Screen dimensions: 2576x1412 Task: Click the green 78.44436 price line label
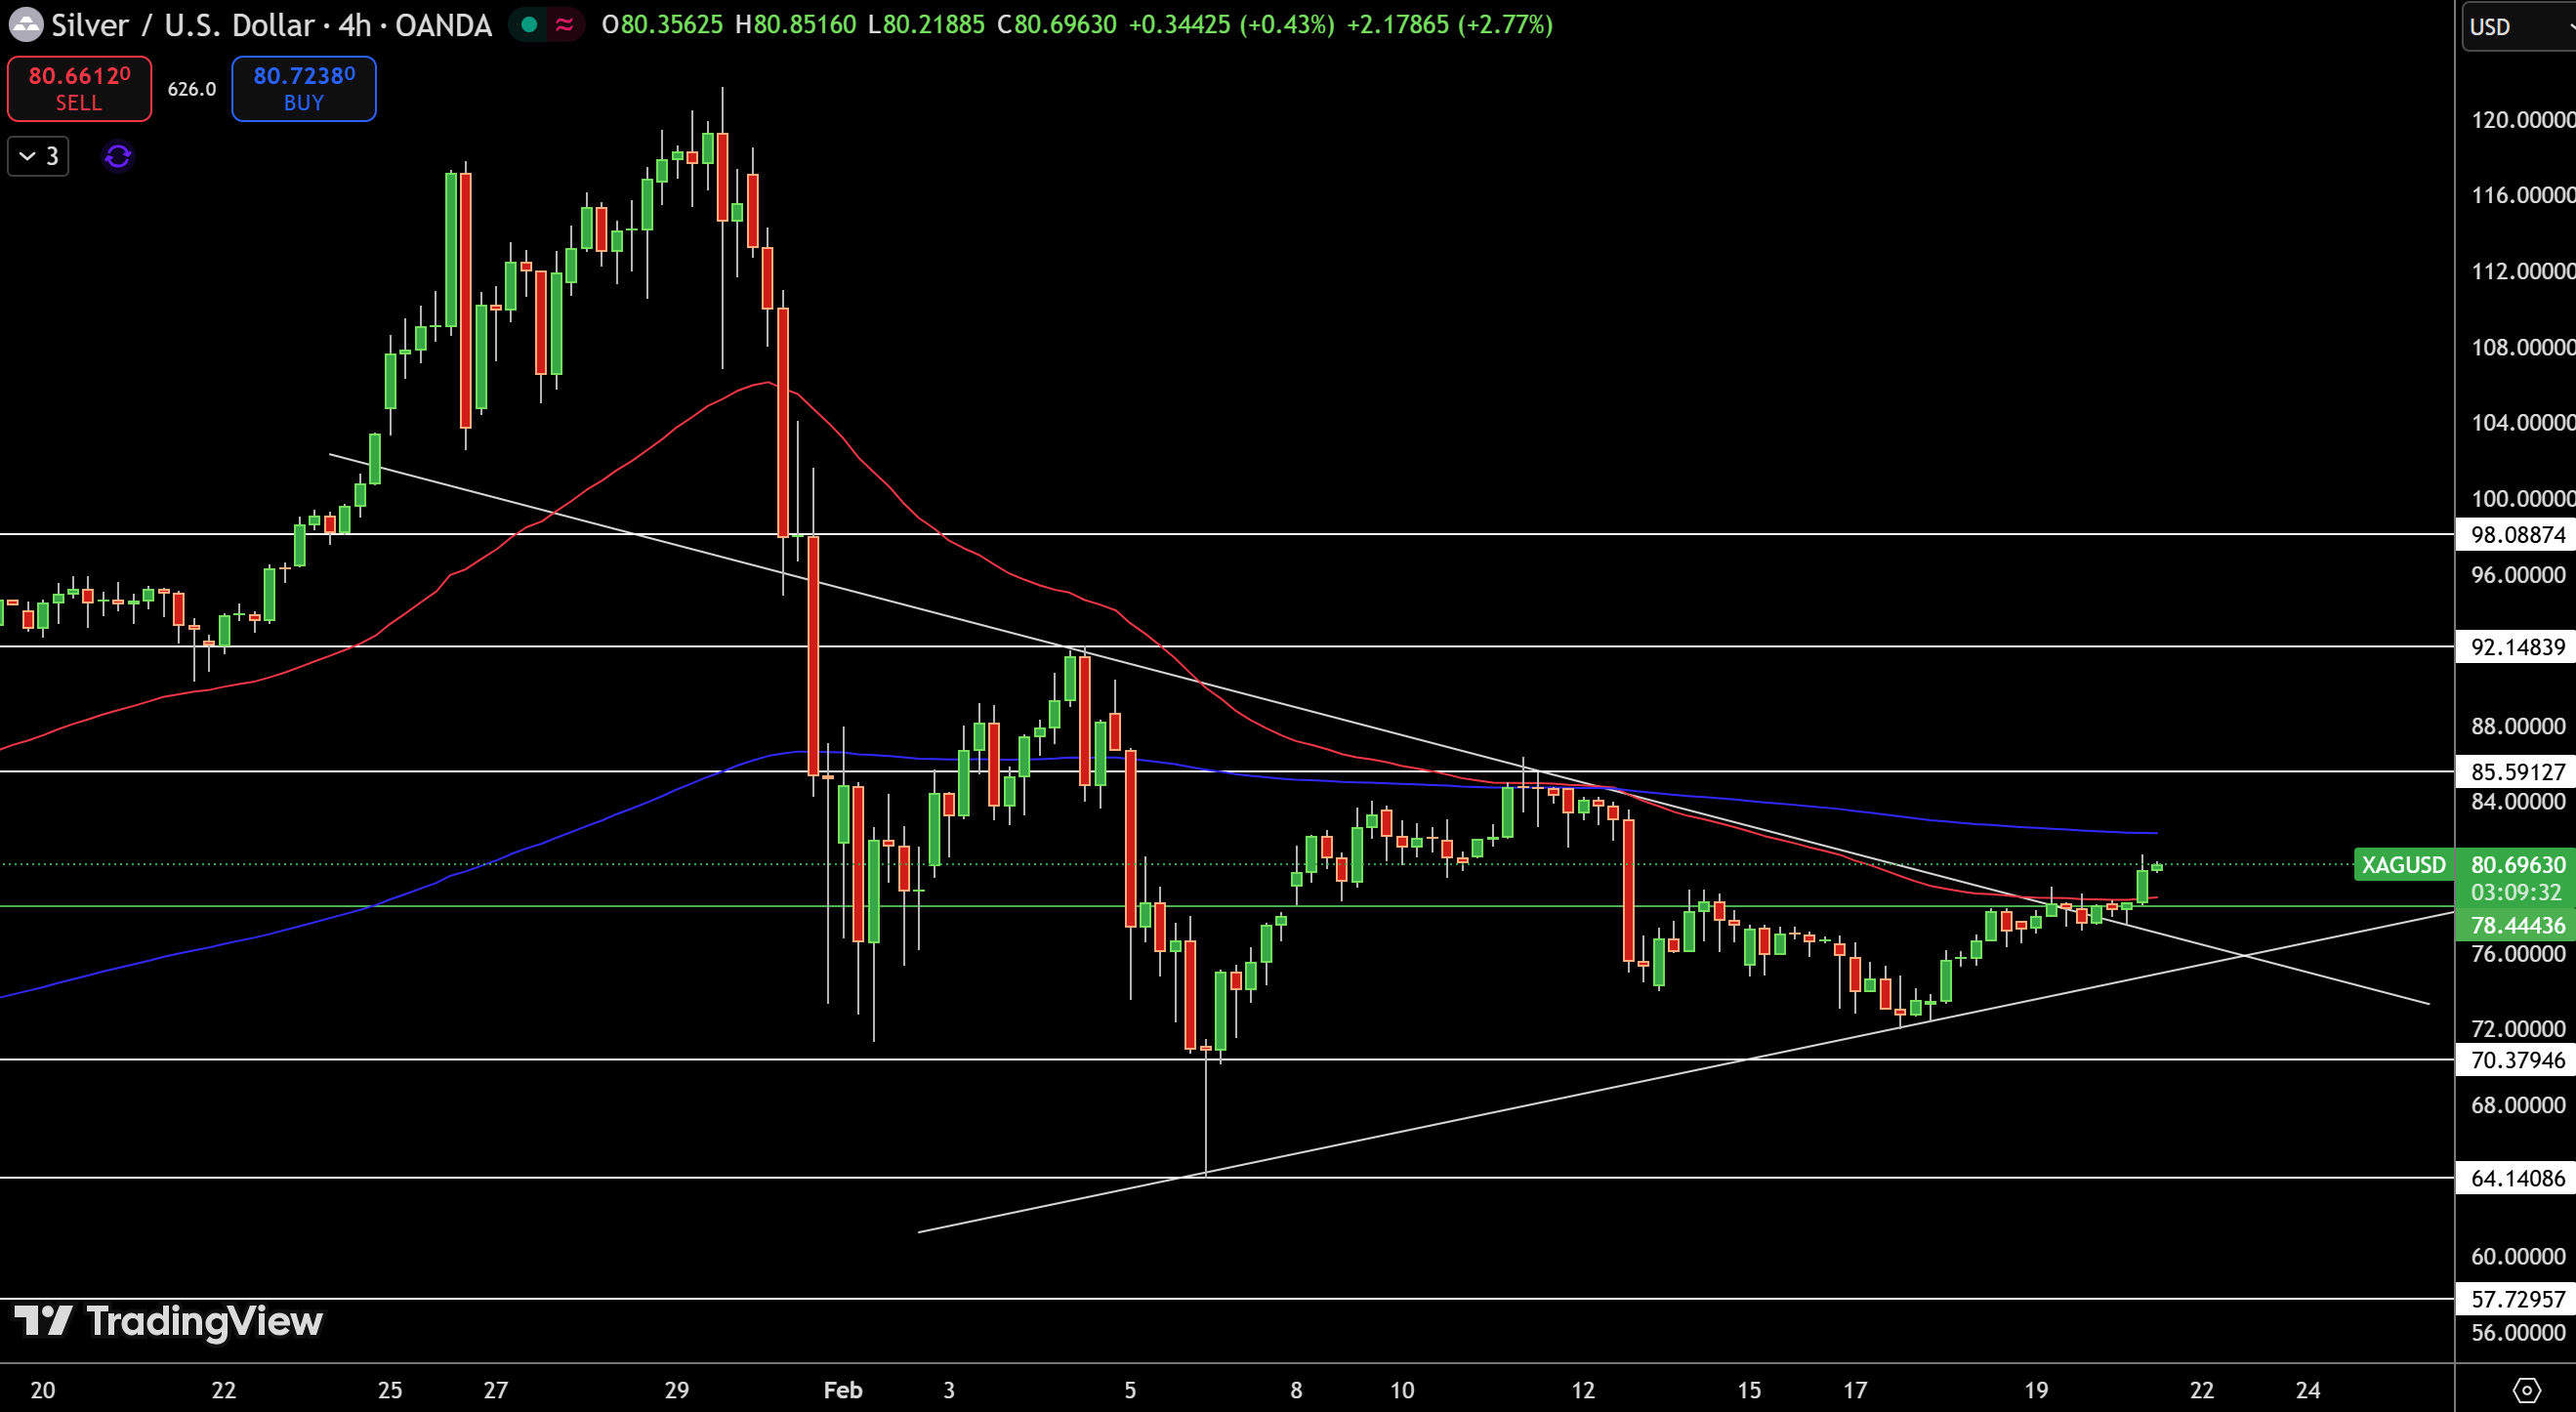2517,925
